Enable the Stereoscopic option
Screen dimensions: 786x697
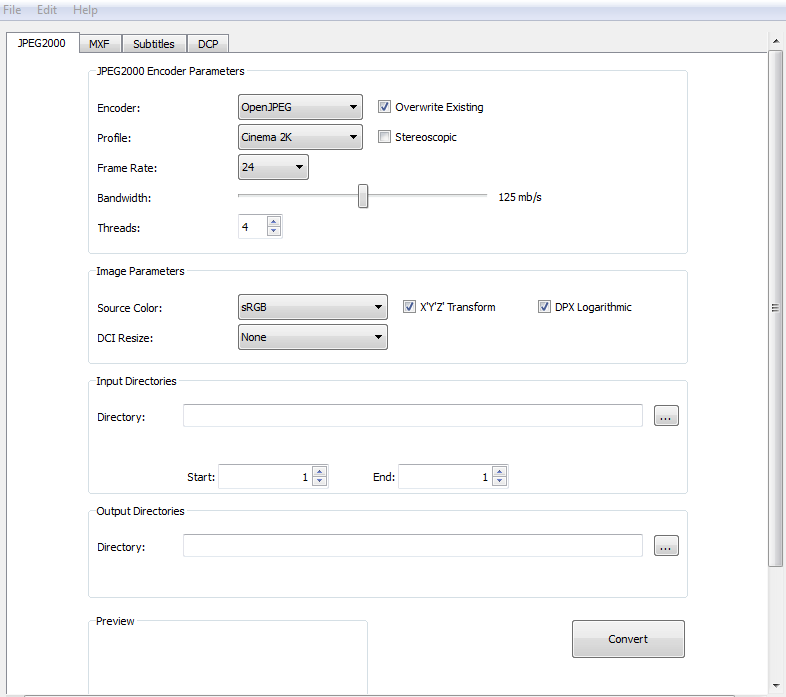tap(385, 137)
